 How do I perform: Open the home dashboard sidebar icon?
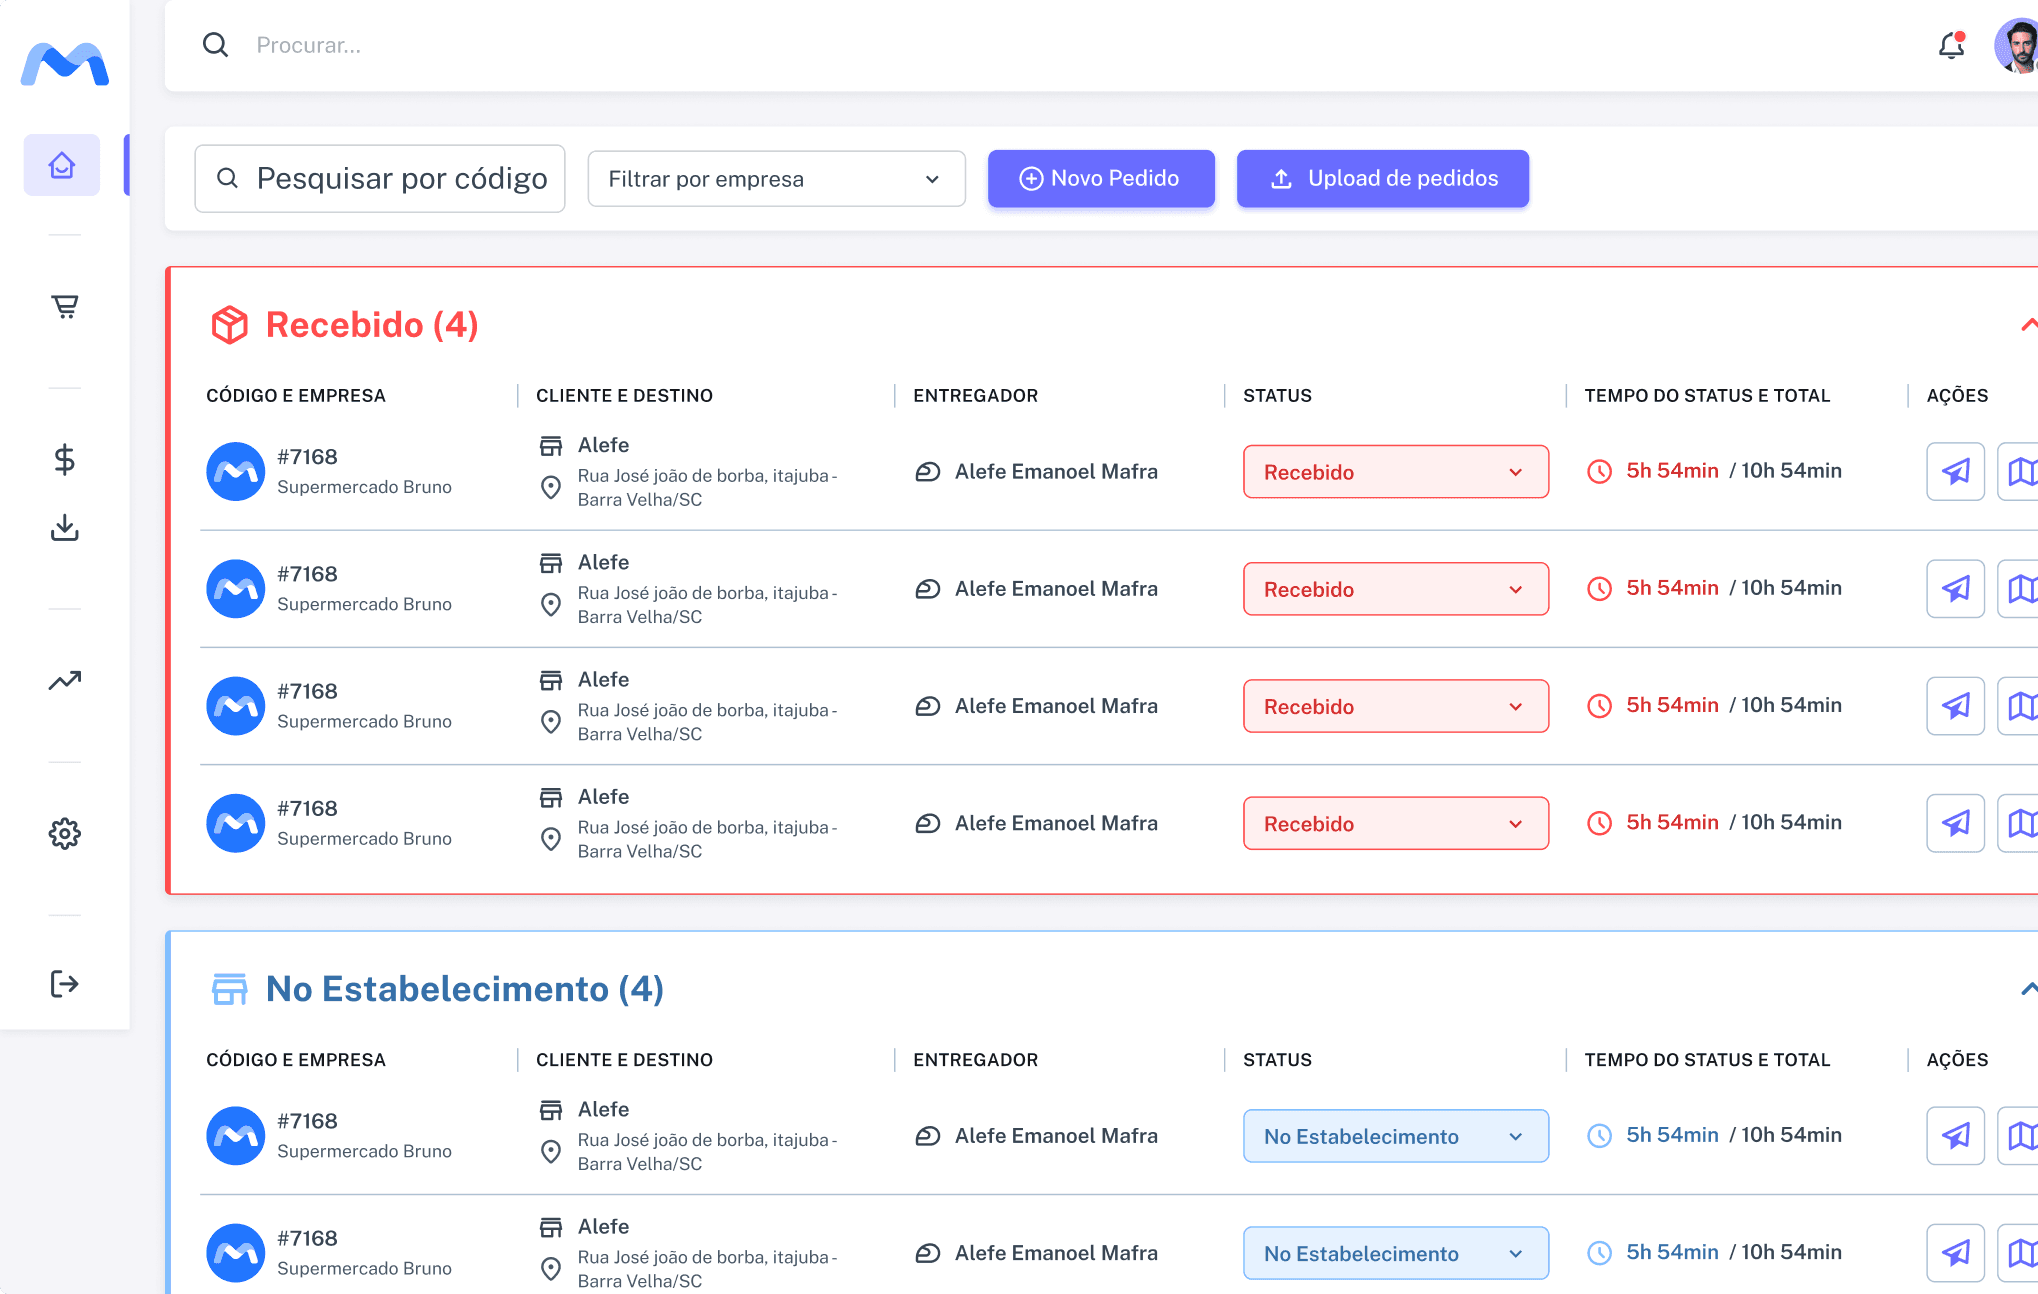pyautogui.click(x=62, y=165)
